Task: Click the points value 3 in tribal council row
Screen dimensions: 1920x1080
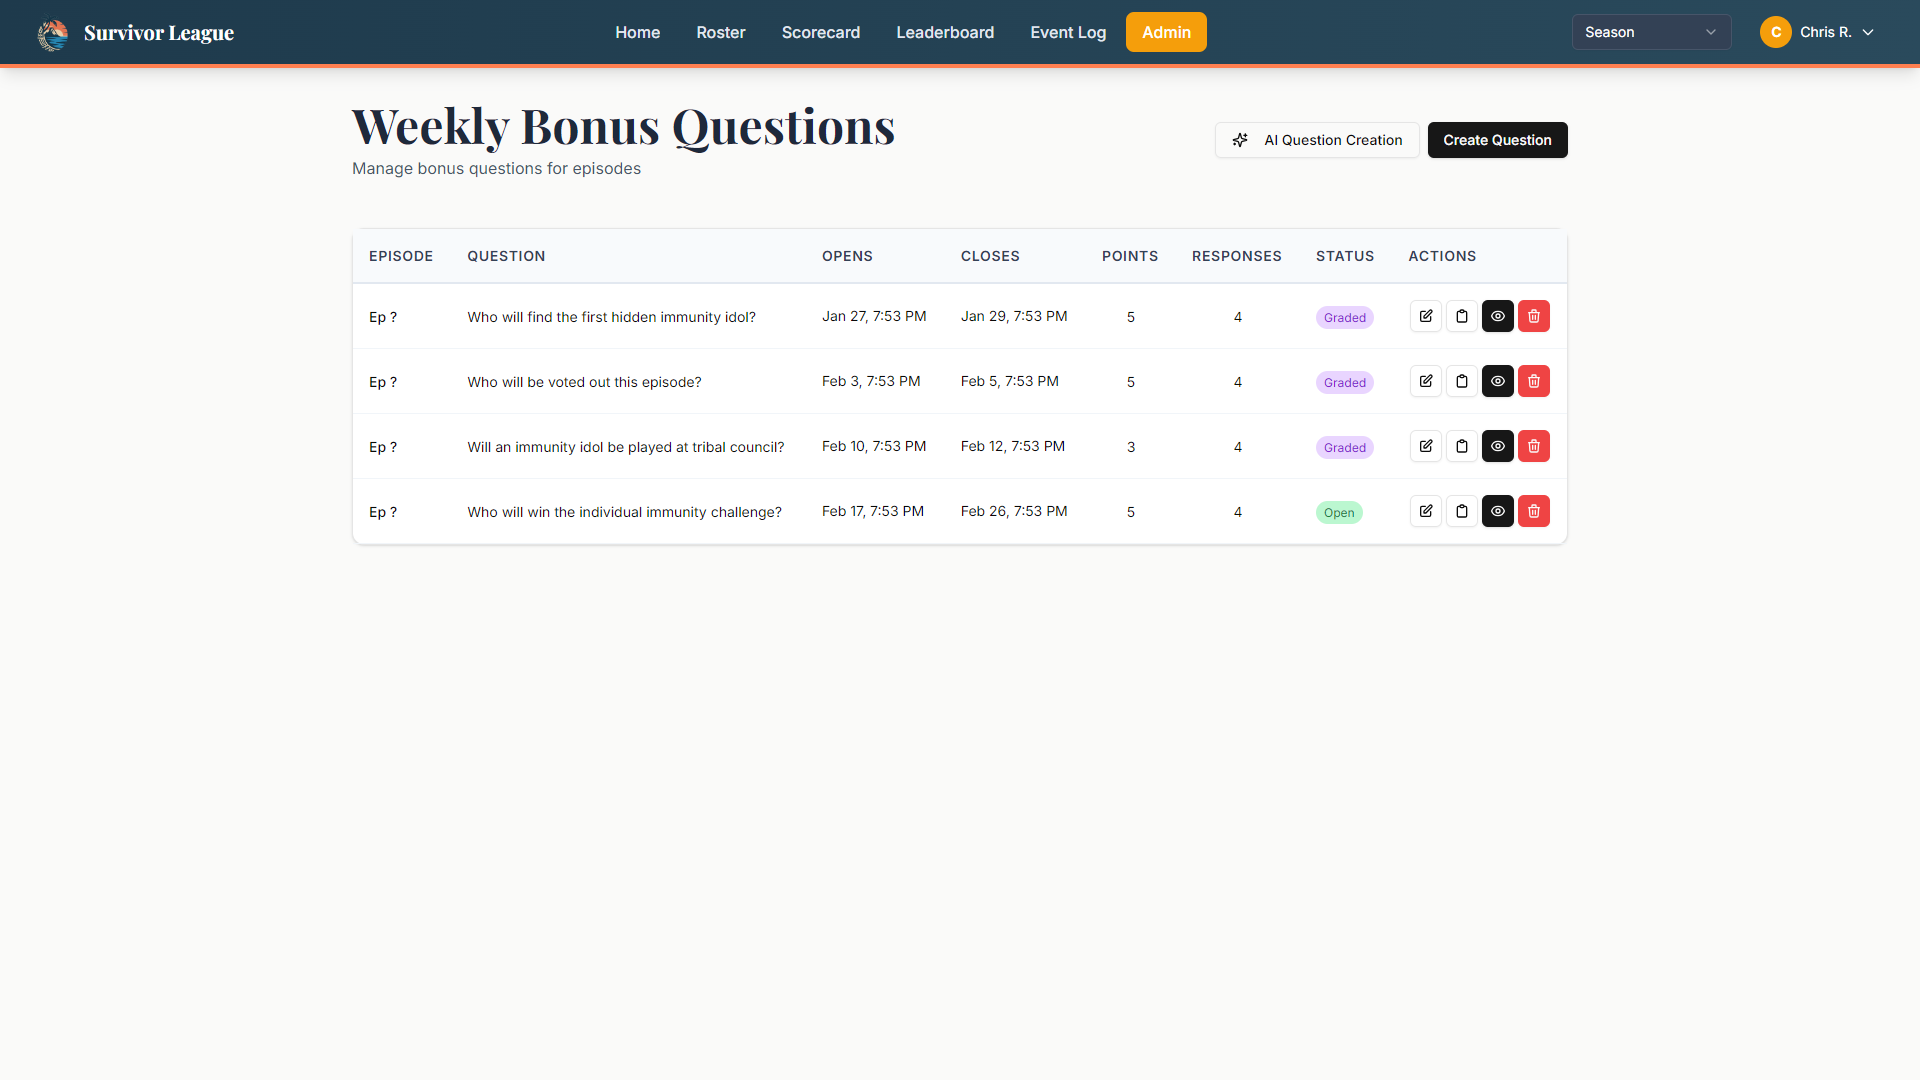Action: 1131,447
